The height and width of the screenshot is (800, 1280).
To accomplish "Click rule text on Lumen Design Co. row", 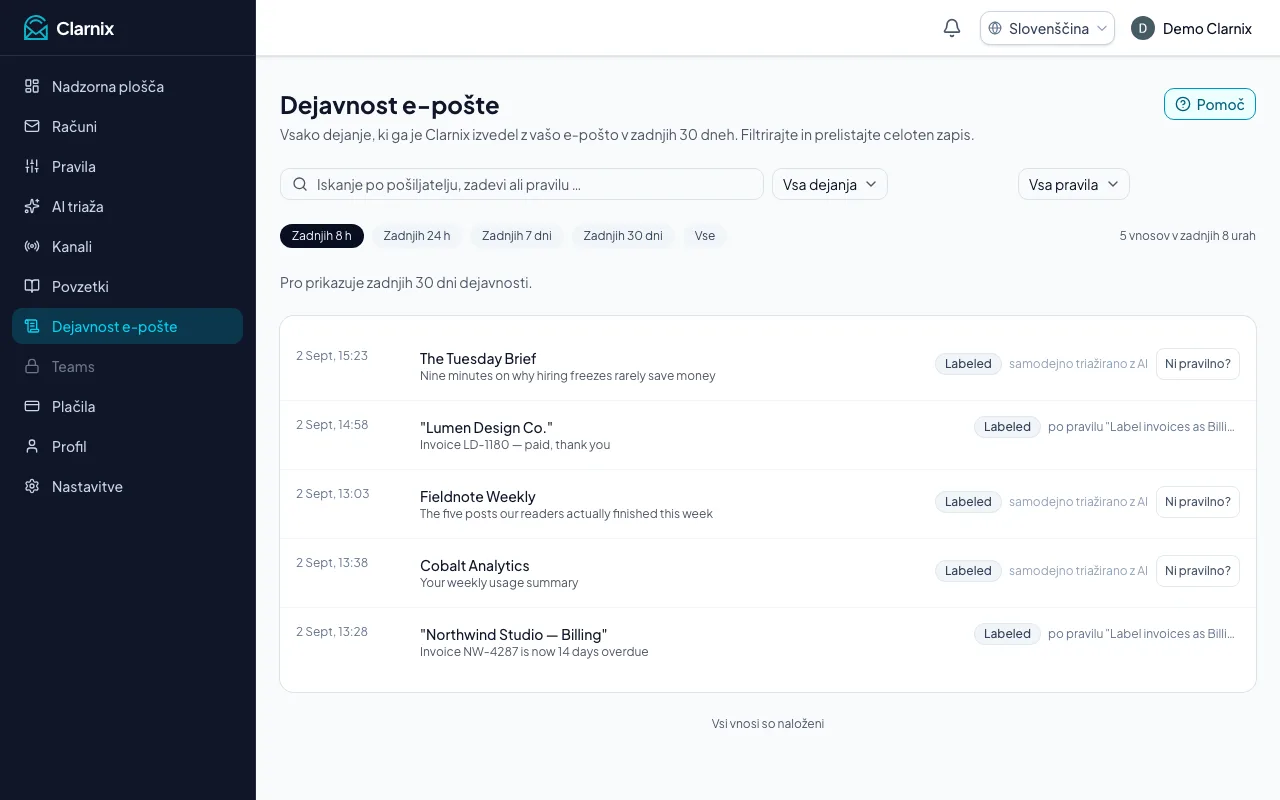I will (x=1142, y=427).
